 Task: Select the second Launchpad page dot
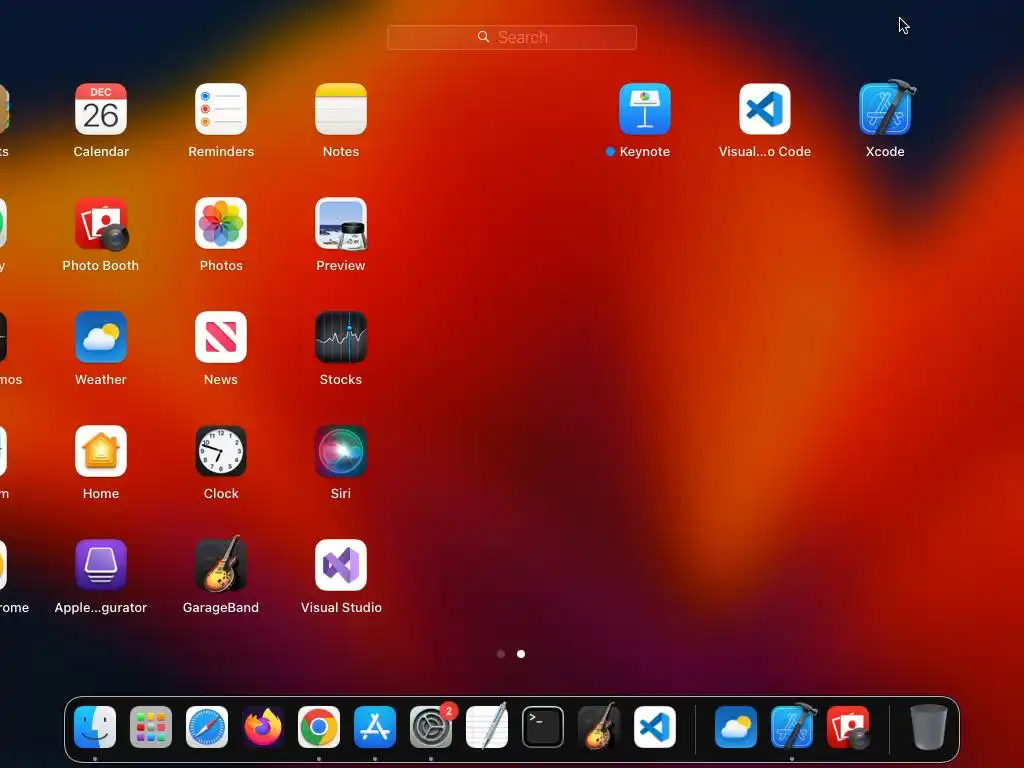521,654
